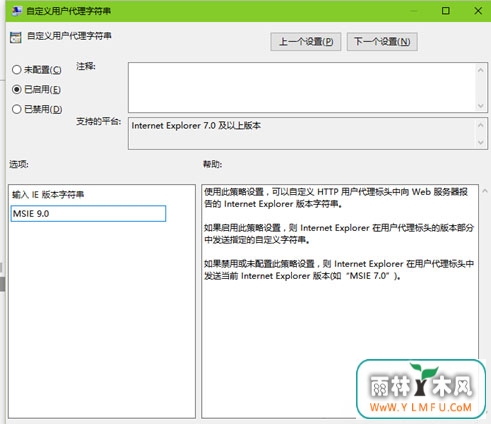
Task: Close the policy settings window
Action: coord(478,11)
